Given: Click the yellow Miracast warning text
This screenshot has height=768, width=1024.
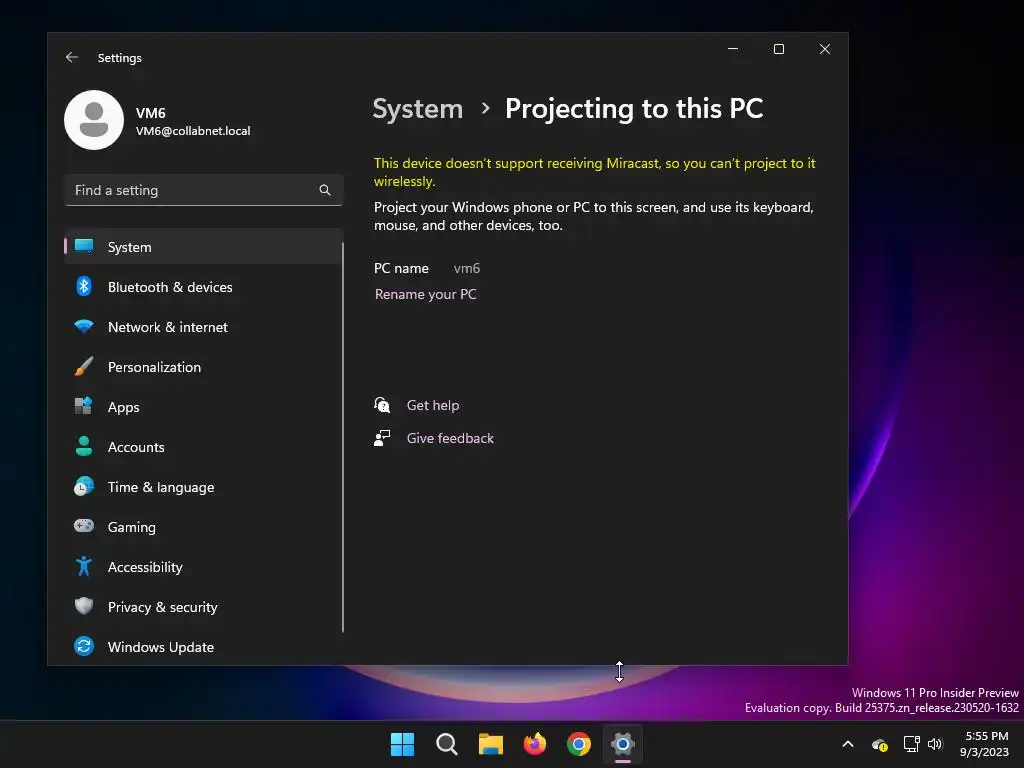Looking at the screenshot, I should (594, 172).
